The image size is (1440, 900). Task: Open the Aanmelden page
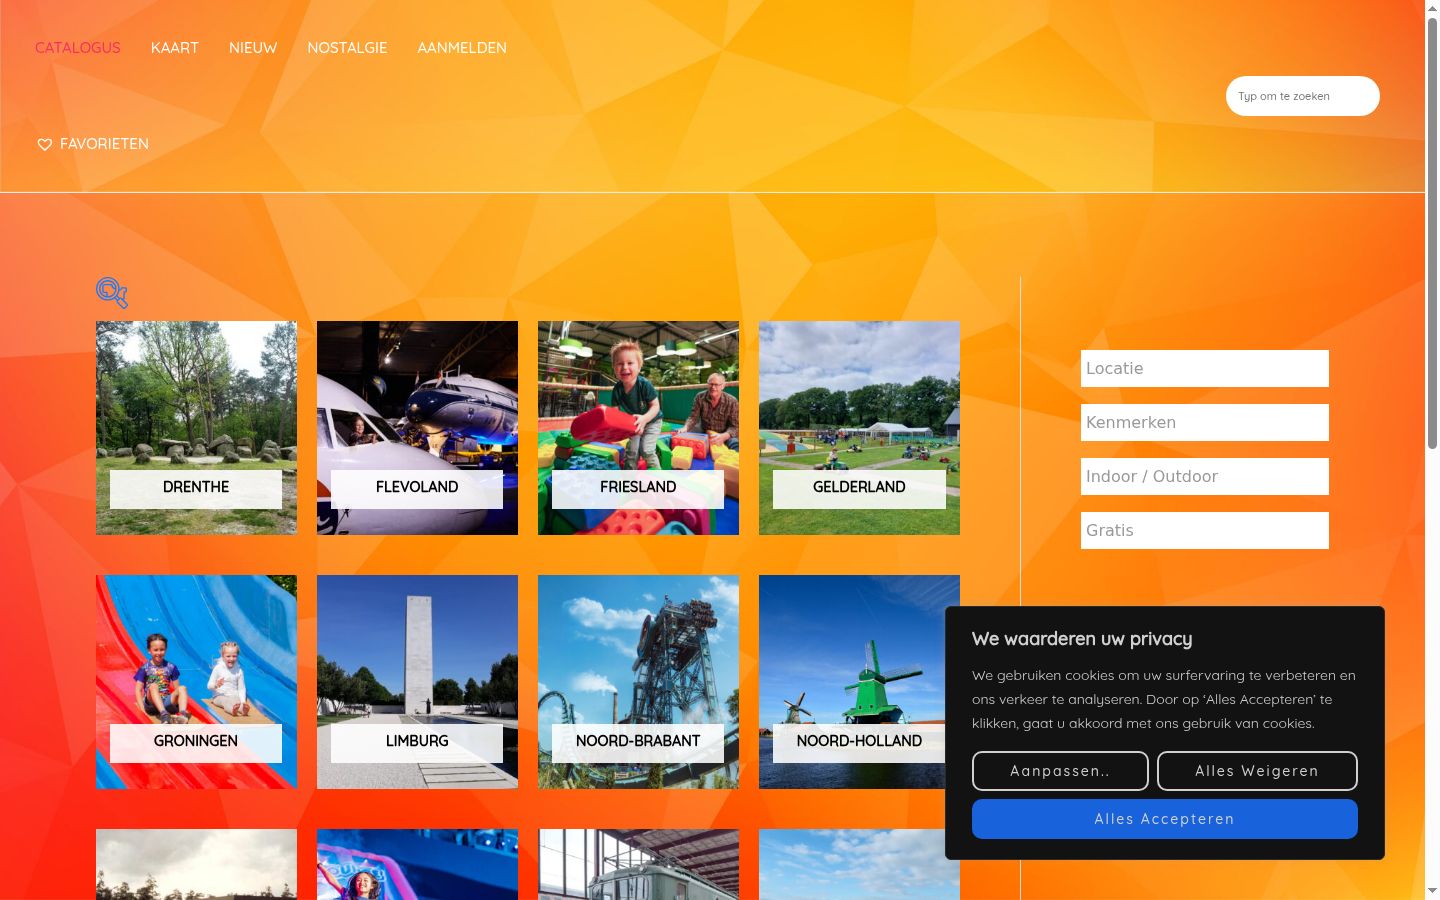pyautogui.click(x=462, y=48)
